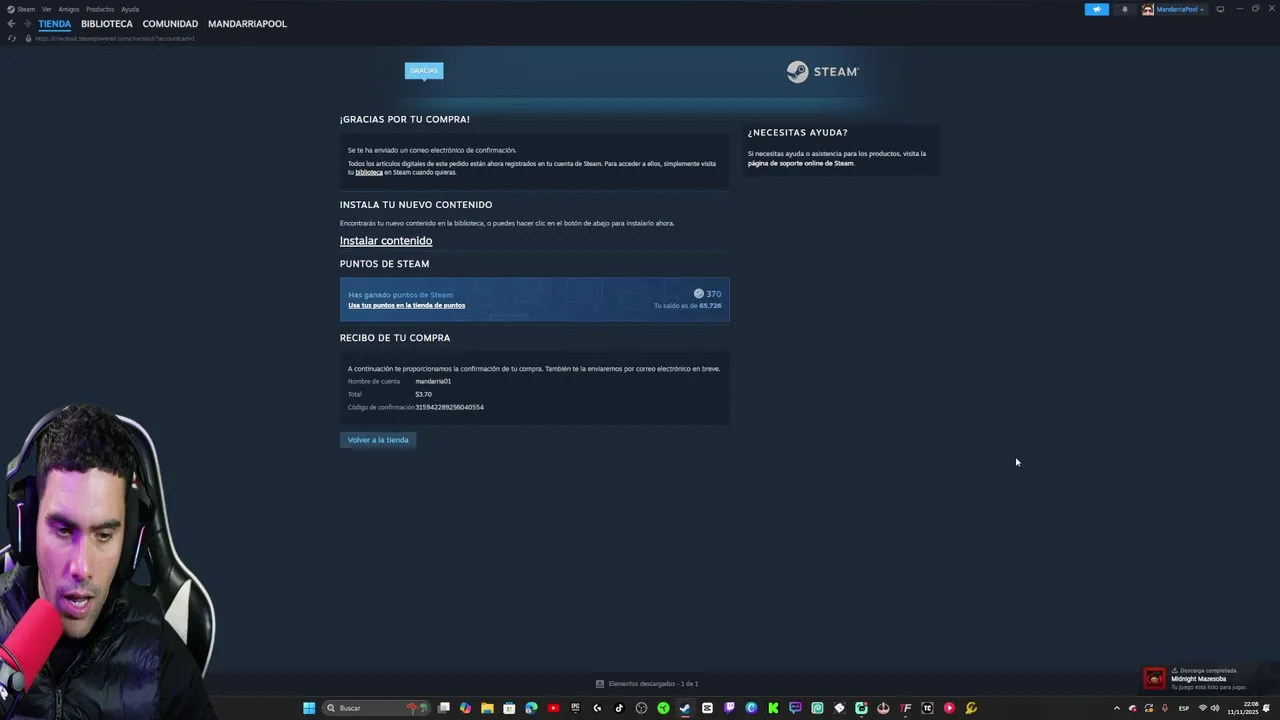This screenshot has height=720, width=1280.
Task: Click the Steam logo in the page header
Action: click(822, 72)
